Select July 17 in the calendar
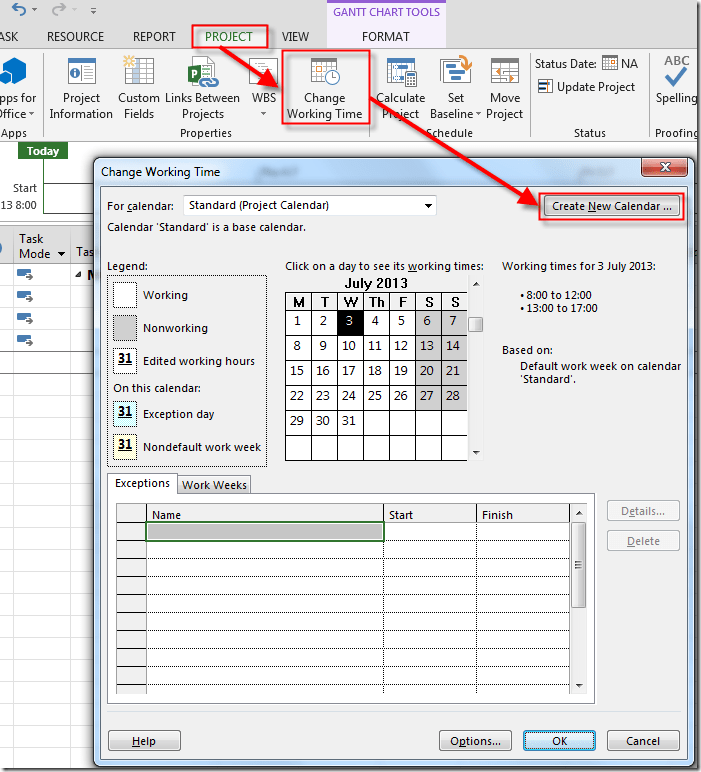This screenshot has width=701, height=772. (x=349, y=370)
